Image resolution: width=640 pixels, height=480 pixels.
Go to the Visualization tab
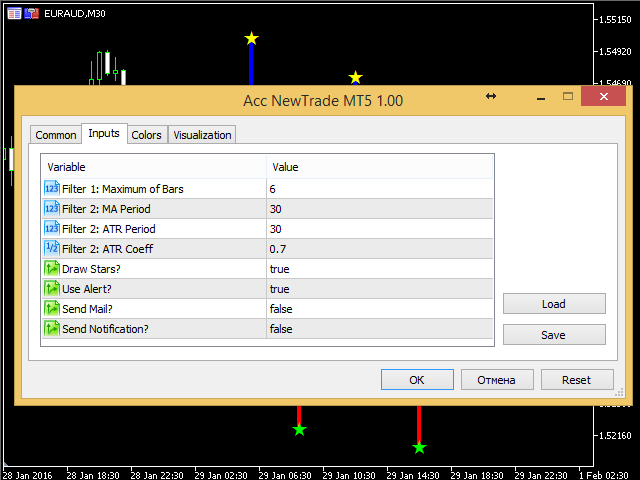coord(202,135)
